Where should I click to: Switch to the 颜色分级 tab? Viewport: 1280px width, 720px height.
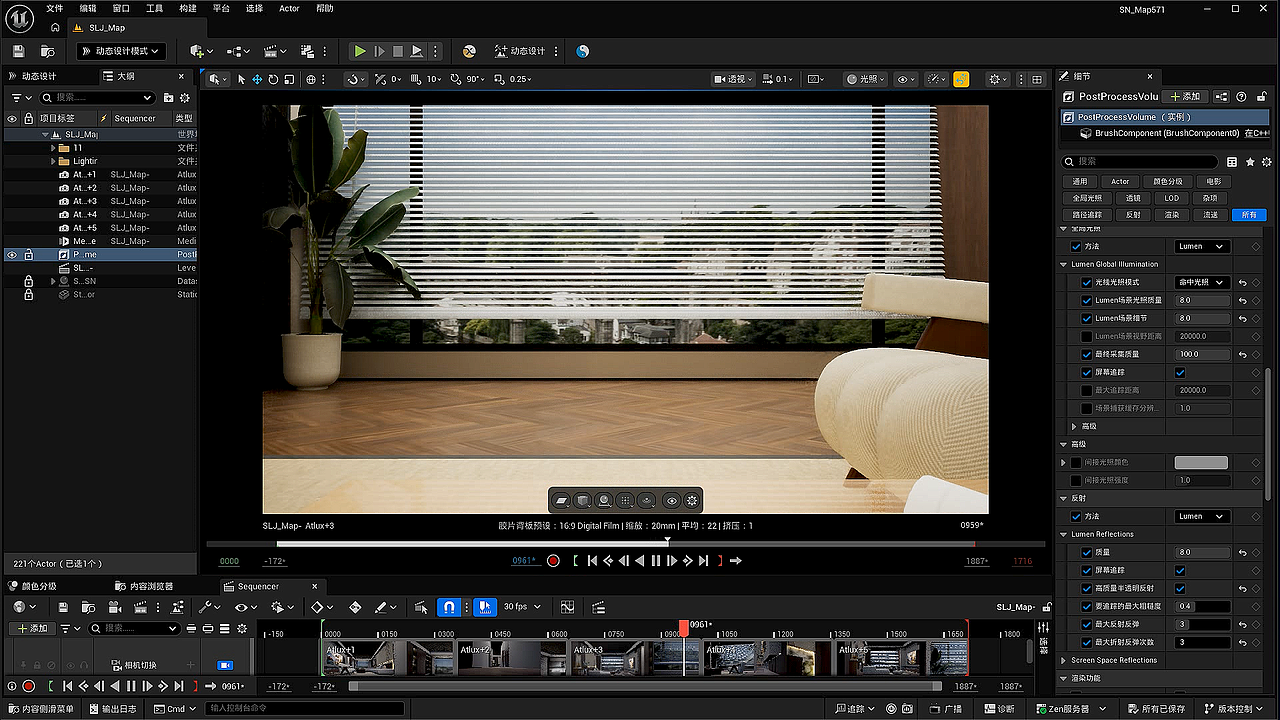point(32,586)
